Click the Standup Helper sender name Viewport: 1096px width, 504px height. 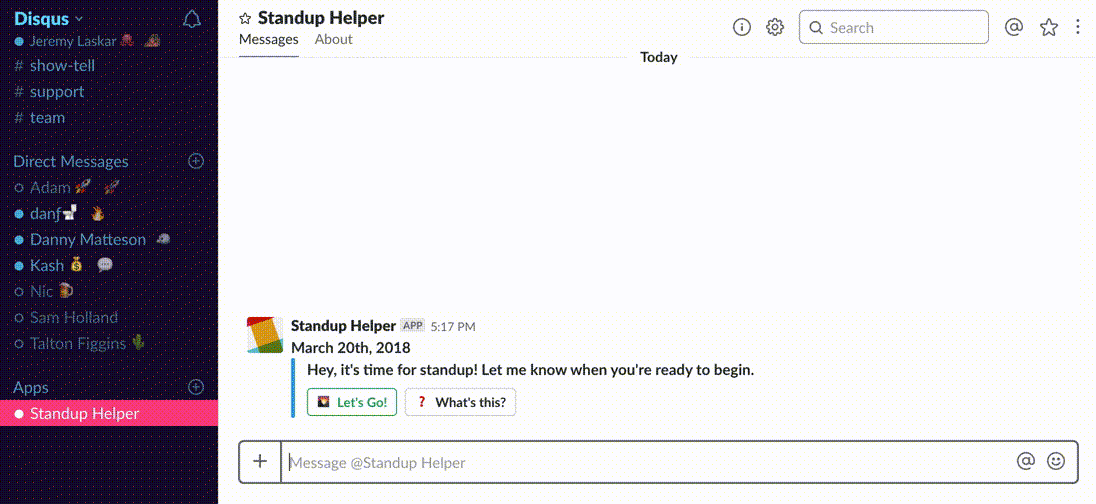tap(343, 325)
